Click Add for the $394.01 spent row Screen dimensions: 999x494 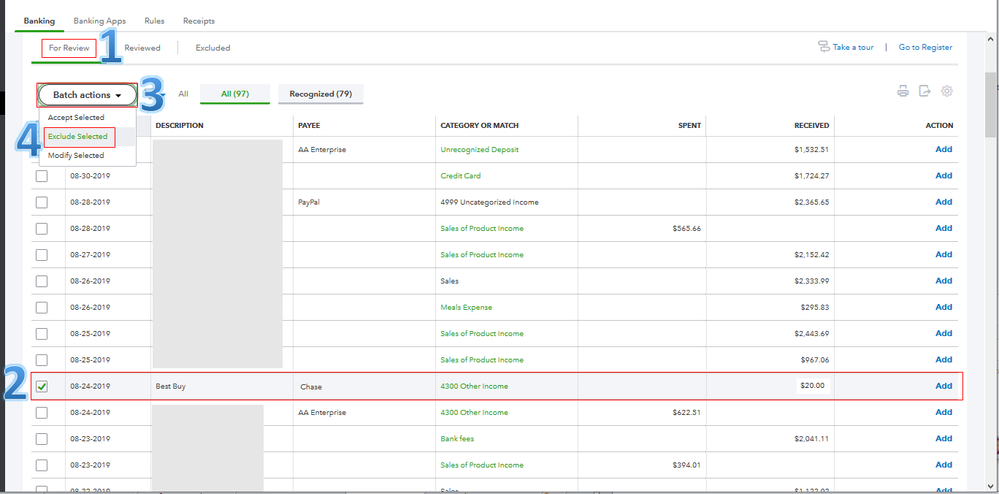click(x=944, y=465)
